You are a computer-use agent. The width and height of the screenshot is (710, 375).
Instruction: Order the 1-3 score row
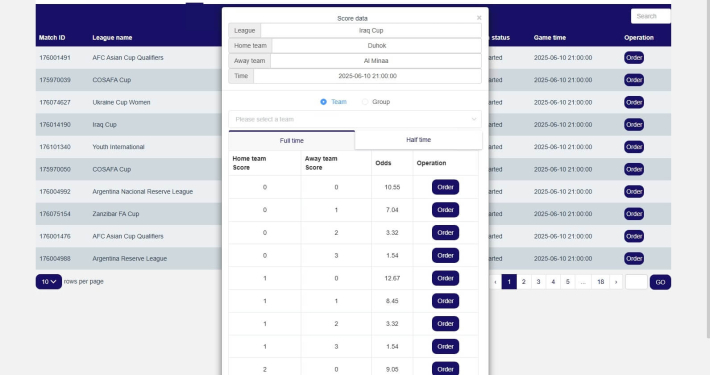point(445,346)
